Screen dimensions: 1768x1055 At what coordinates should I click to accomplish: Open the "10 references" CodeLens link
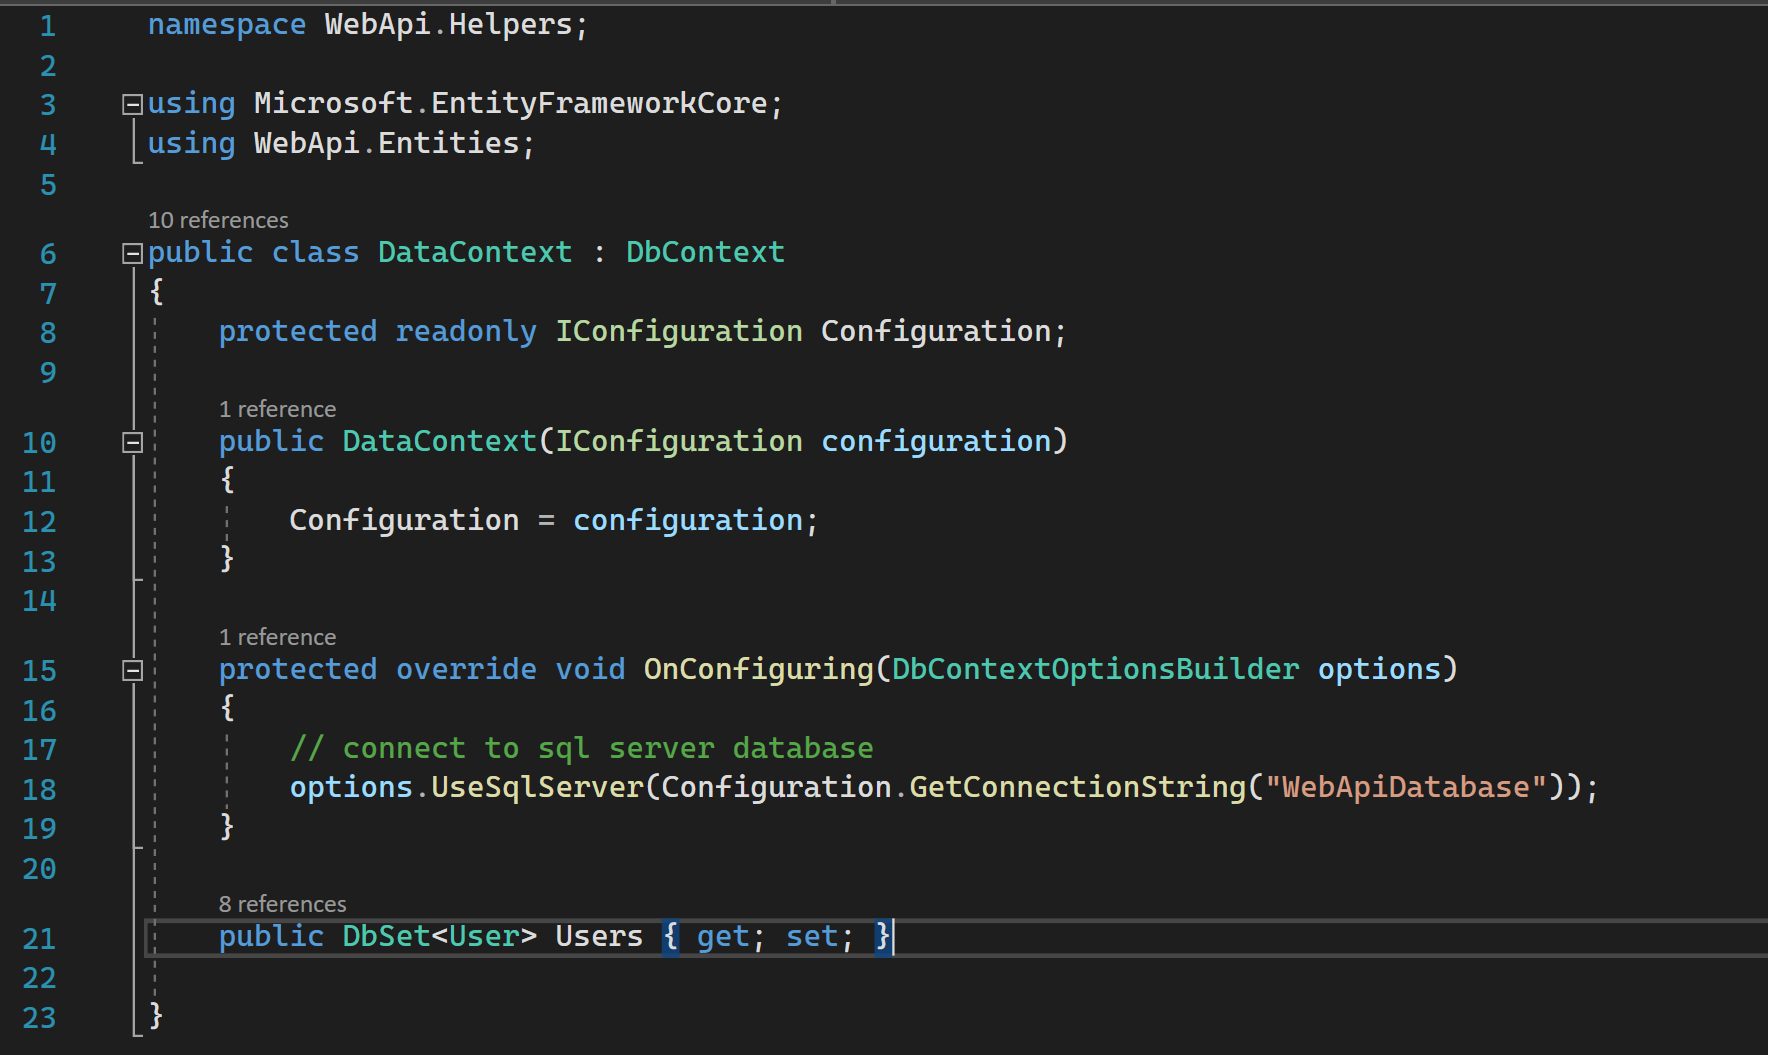(218, 220)
